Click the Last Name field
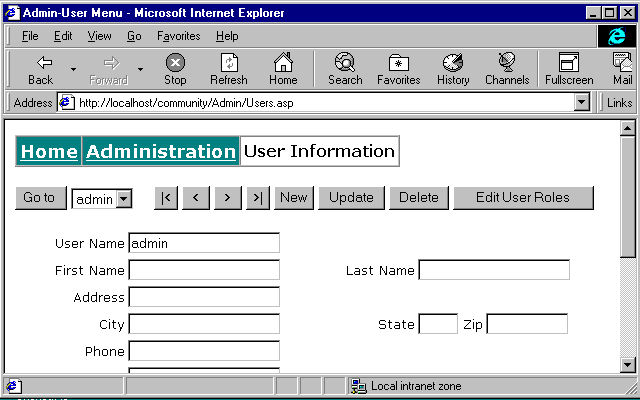 (x=494, y=270)
